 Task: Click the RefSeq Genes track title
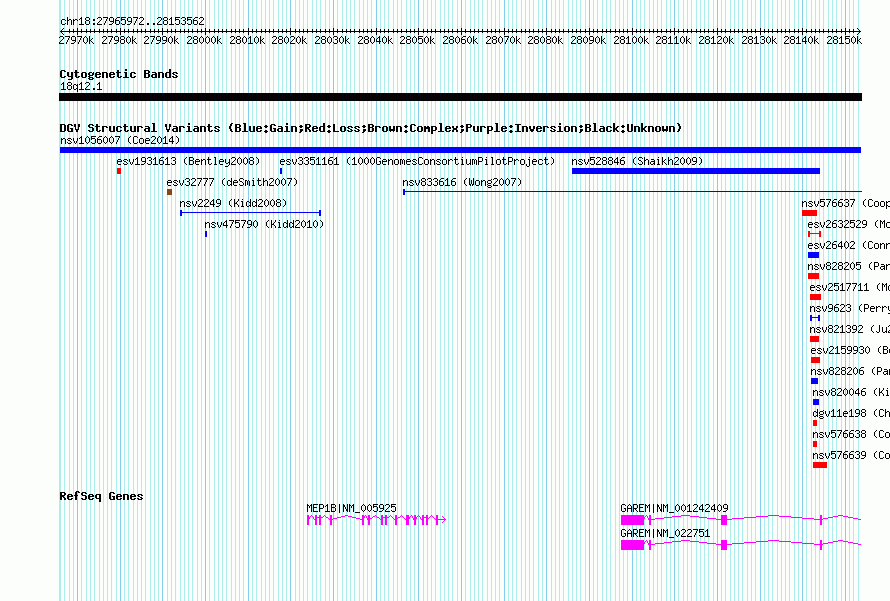101,496
